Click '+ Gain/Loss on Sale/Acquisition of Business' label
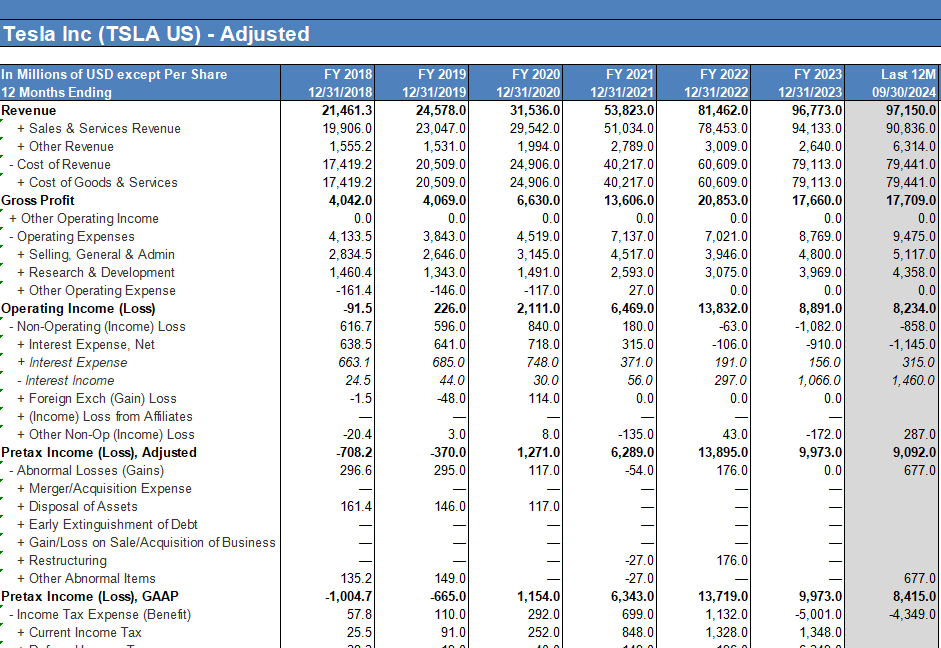The image size is (941, 648). click(146, 542)
